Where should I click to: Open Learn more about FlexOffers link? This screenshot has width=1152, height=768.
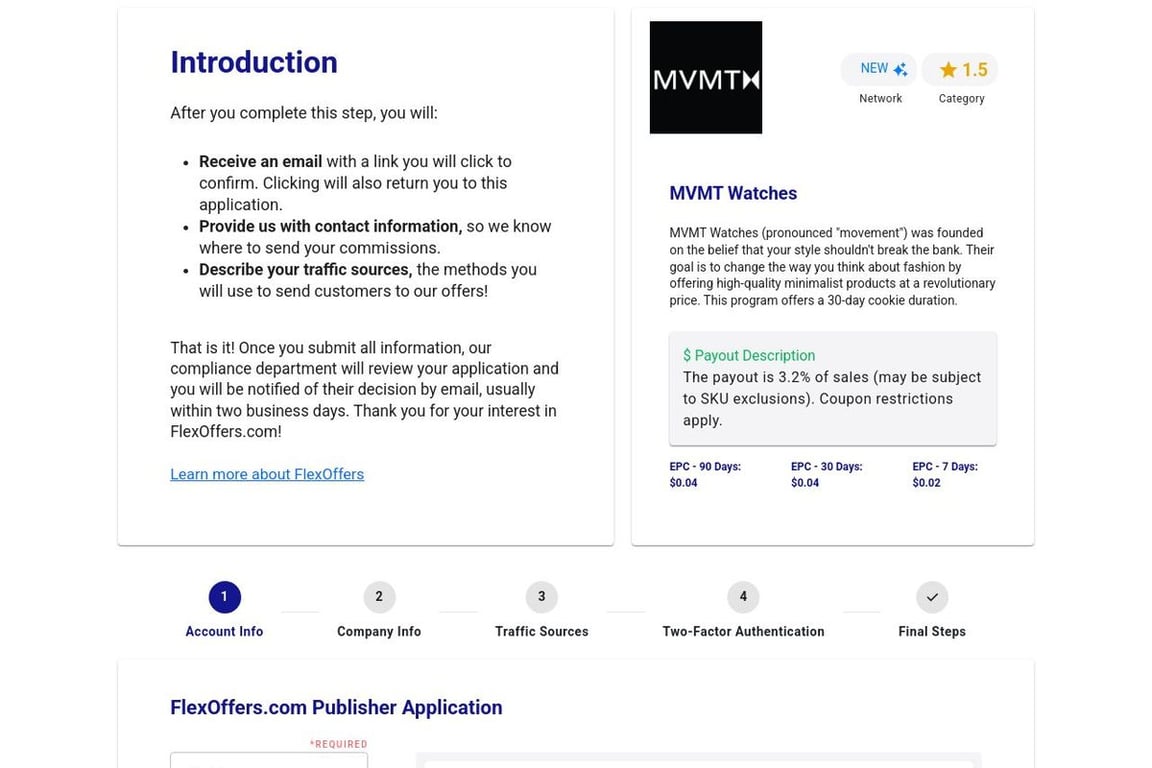click(x=267, y=474)
